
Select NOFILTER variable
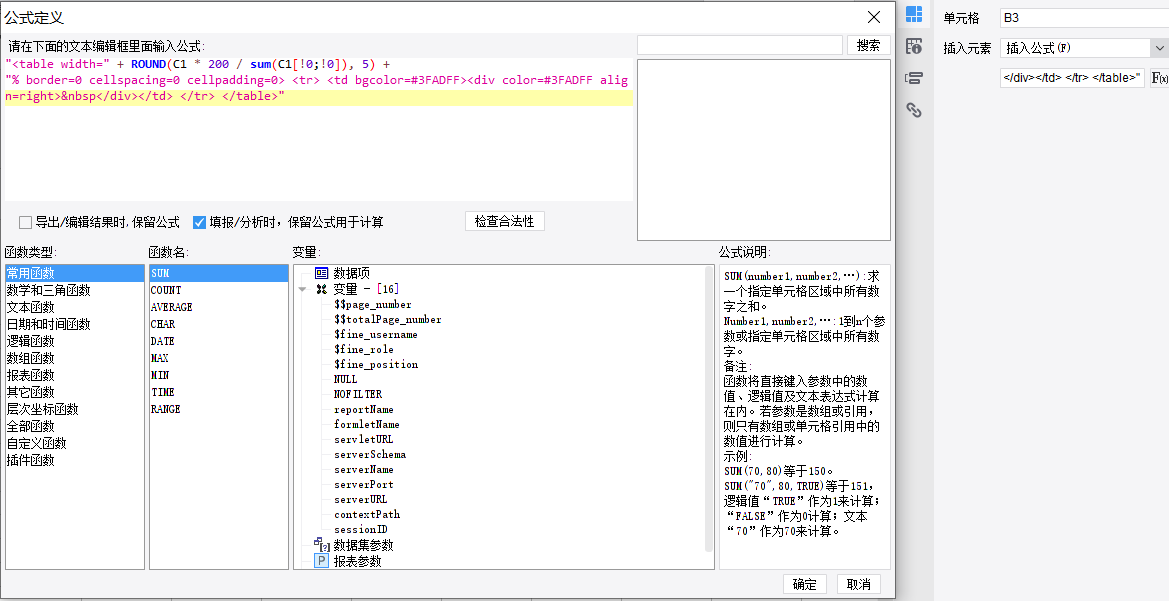(x=358, y=394)
